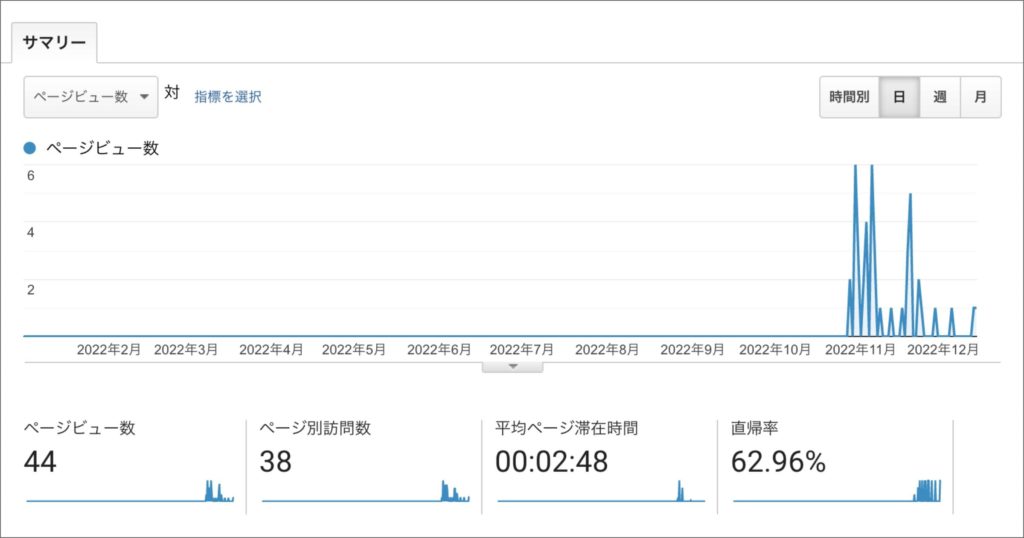Click the 平均ページ滞在時間 sparkline thumbnail
This screenshot has width=1024, height=538.
coord(600,493)
